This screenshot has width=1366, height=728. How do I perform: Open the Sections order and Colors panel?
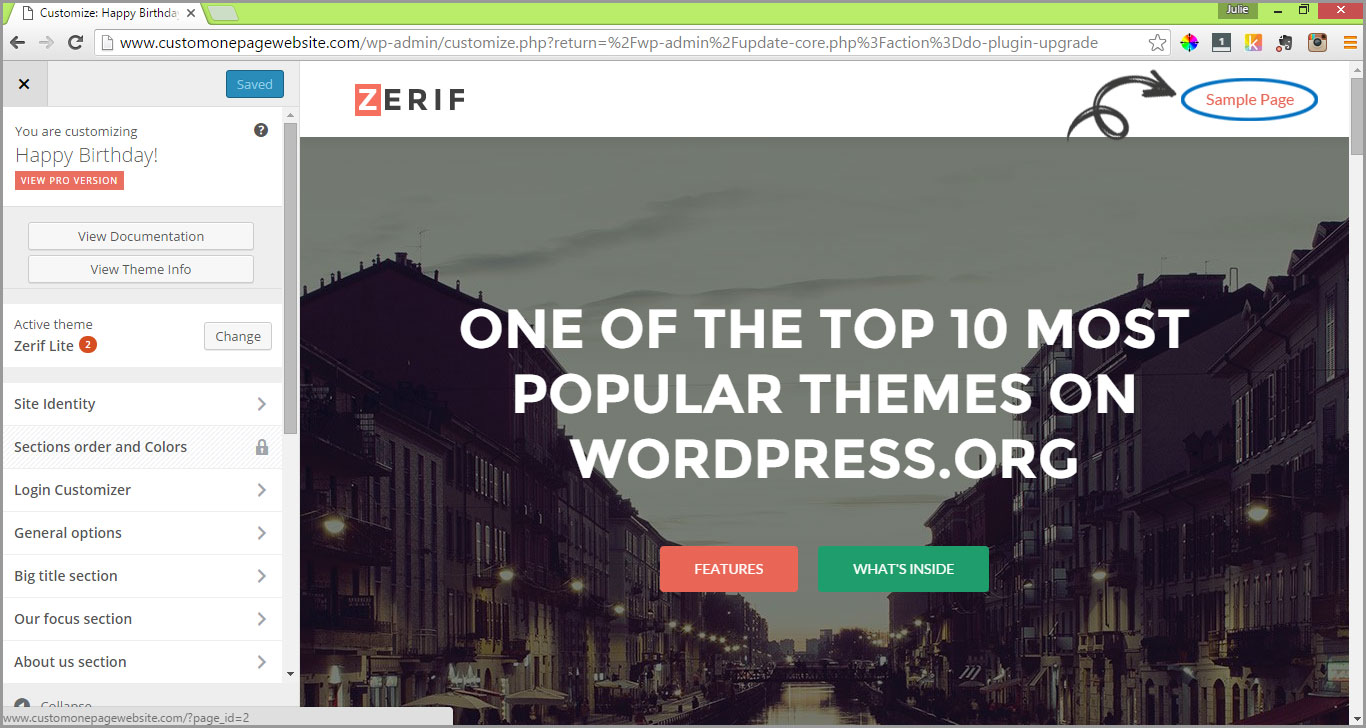[142, 447]
